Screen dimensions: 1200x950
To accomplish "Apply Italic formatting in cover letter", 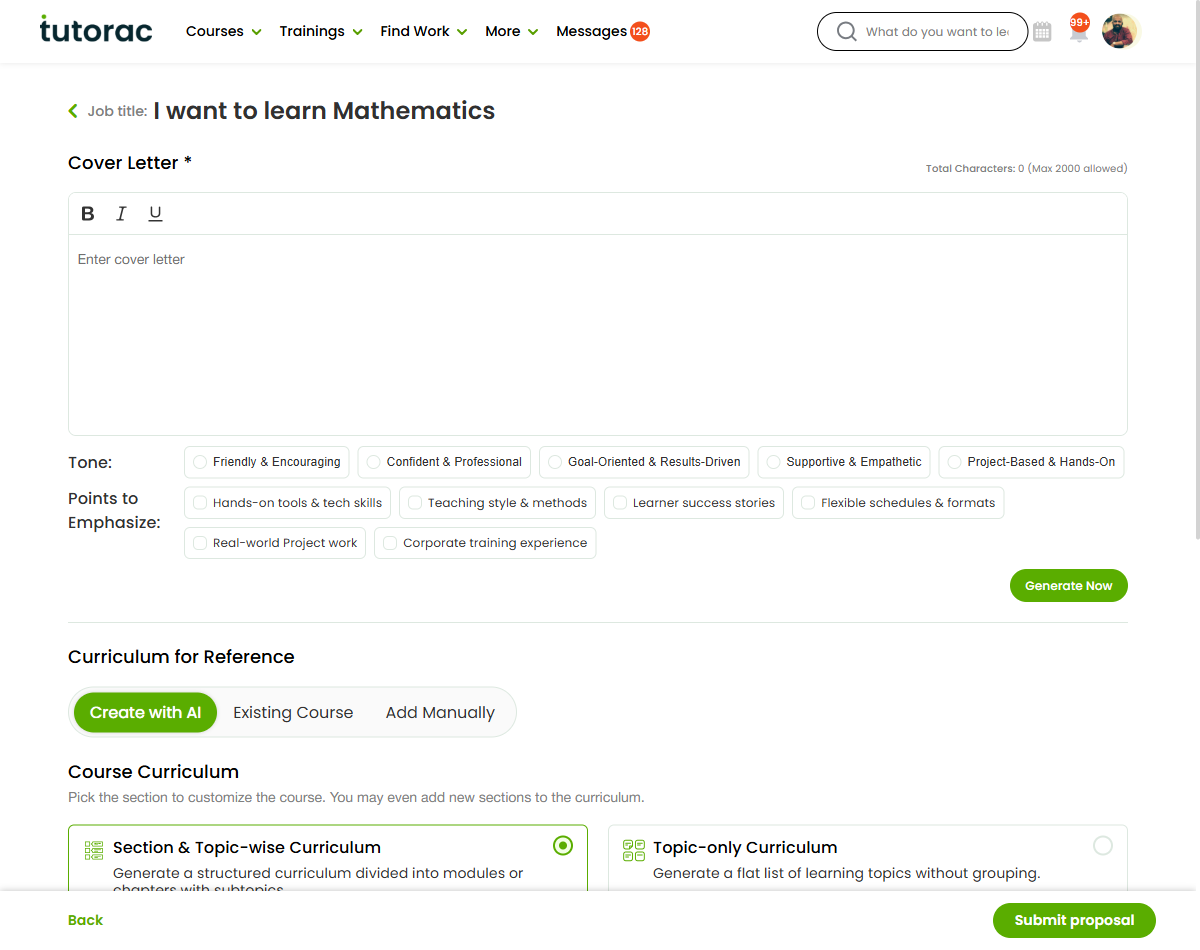I will (121, 213).
